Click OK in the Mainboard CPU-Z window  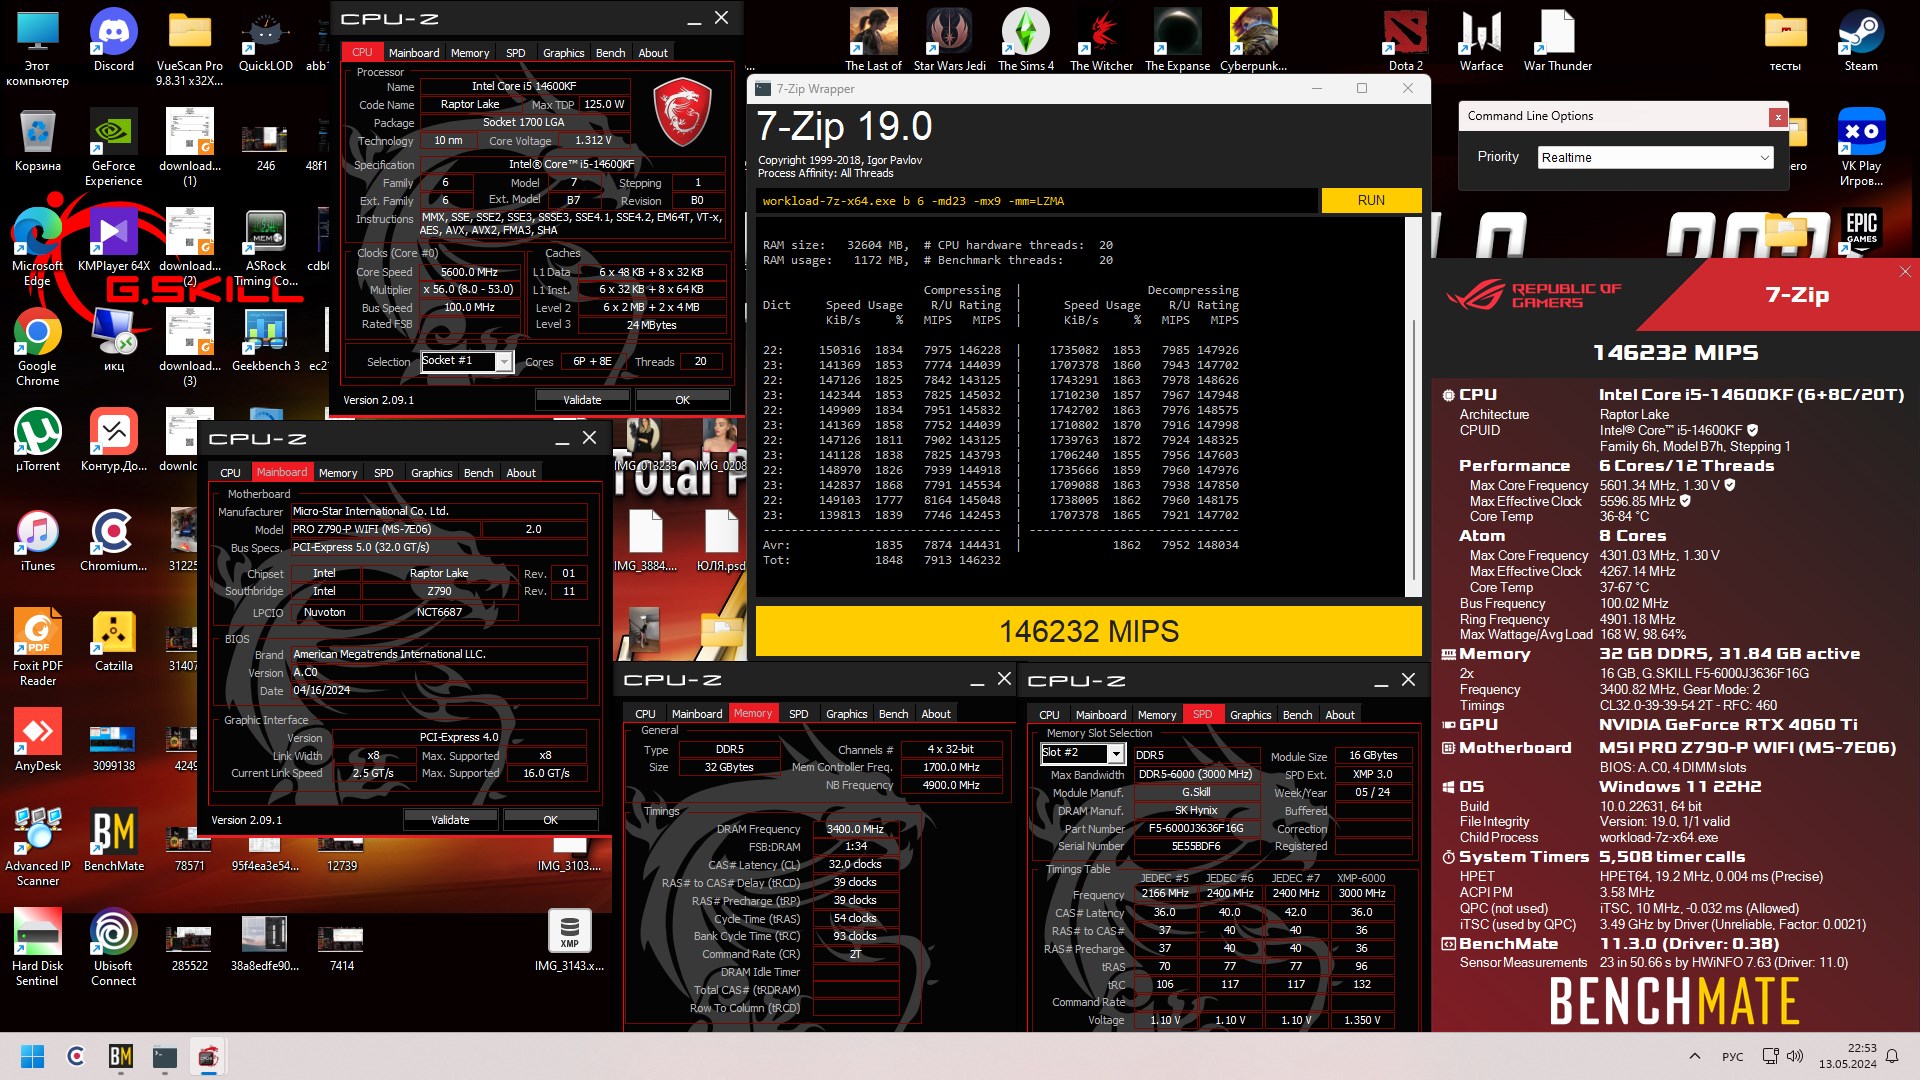coord(550,820)
